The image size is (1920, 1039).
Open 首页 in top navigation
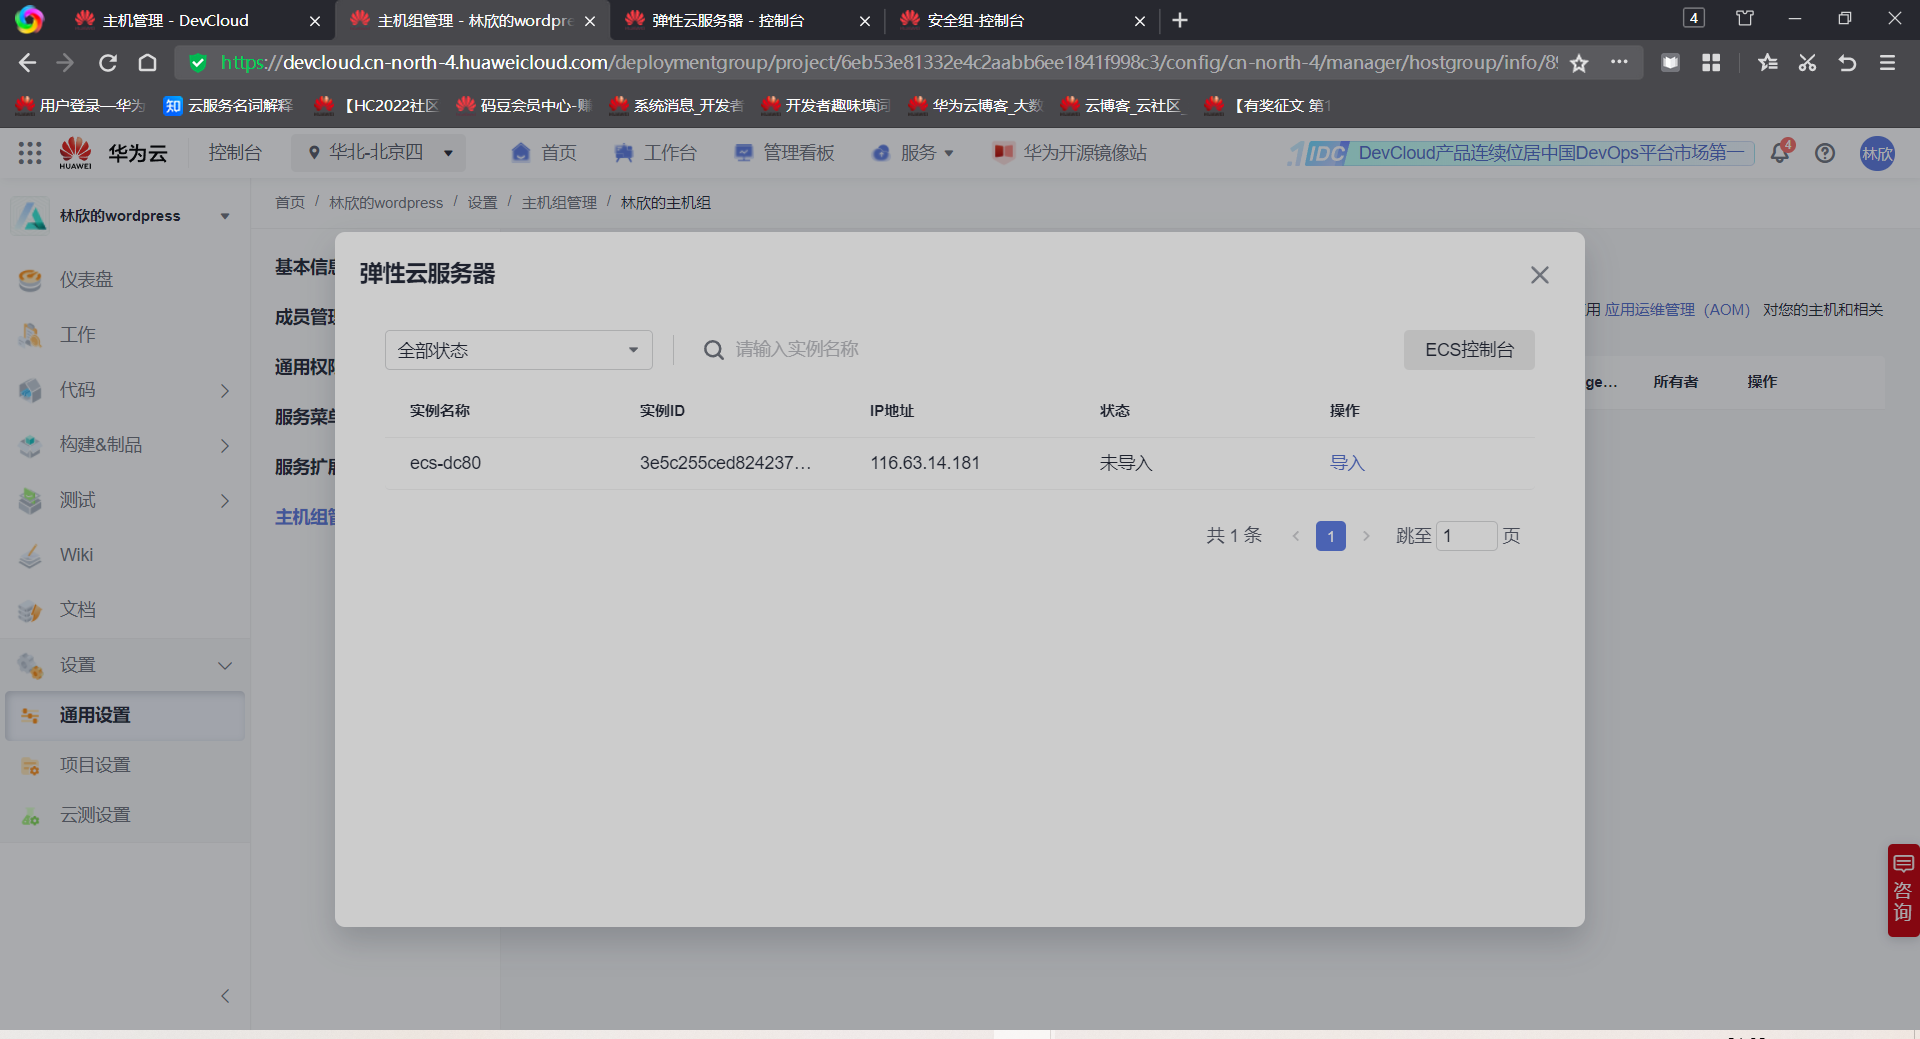coord(544,153)
